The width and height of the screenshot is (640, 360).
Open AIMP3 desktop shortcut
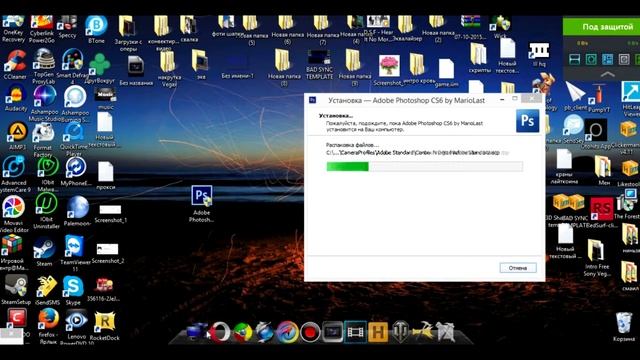pos(17,136)
